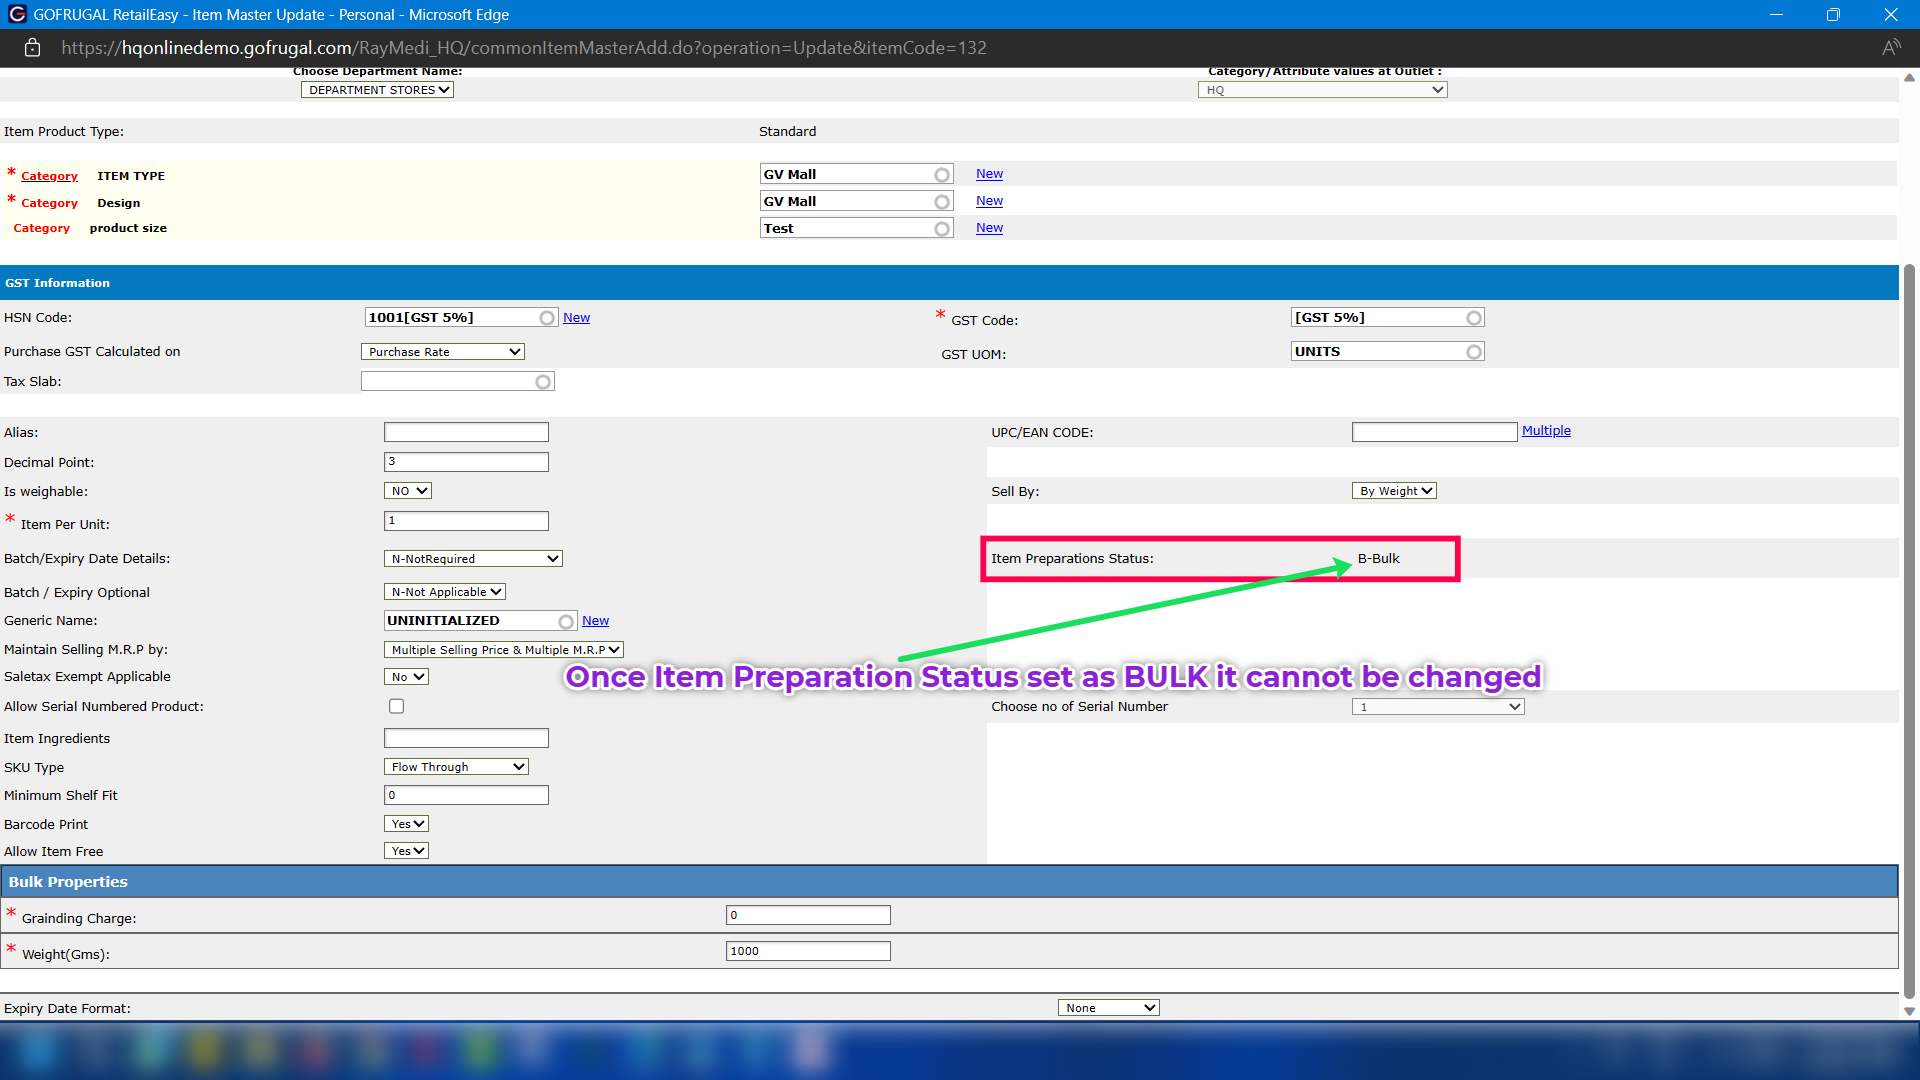Open Batch/Expiry Date Details dropdown
Viewport: 1920px width, 1080px height.
tap(473, 559)
